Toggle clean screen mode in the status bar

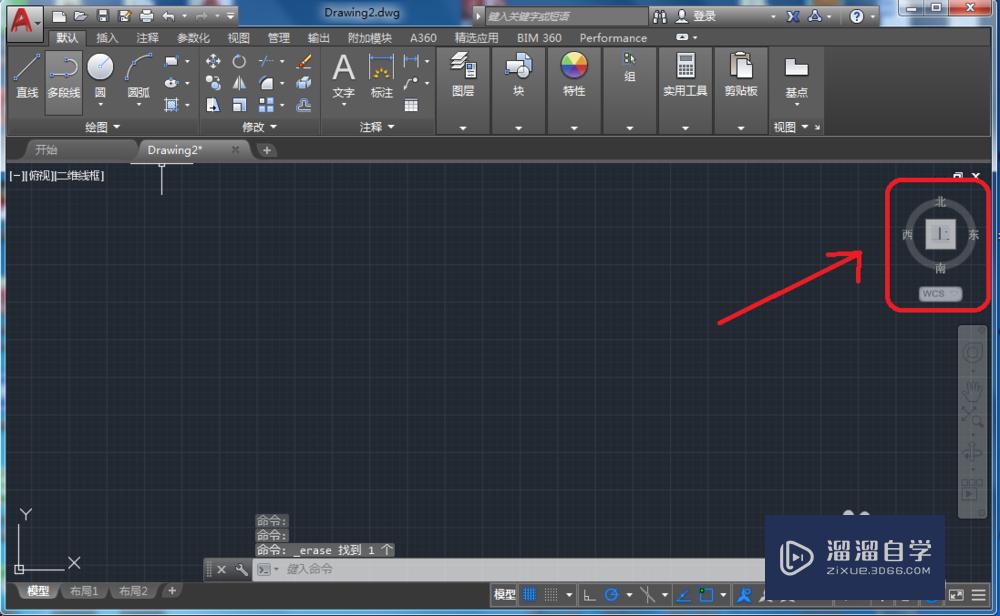pyautogui.click(x=956, y=595)
